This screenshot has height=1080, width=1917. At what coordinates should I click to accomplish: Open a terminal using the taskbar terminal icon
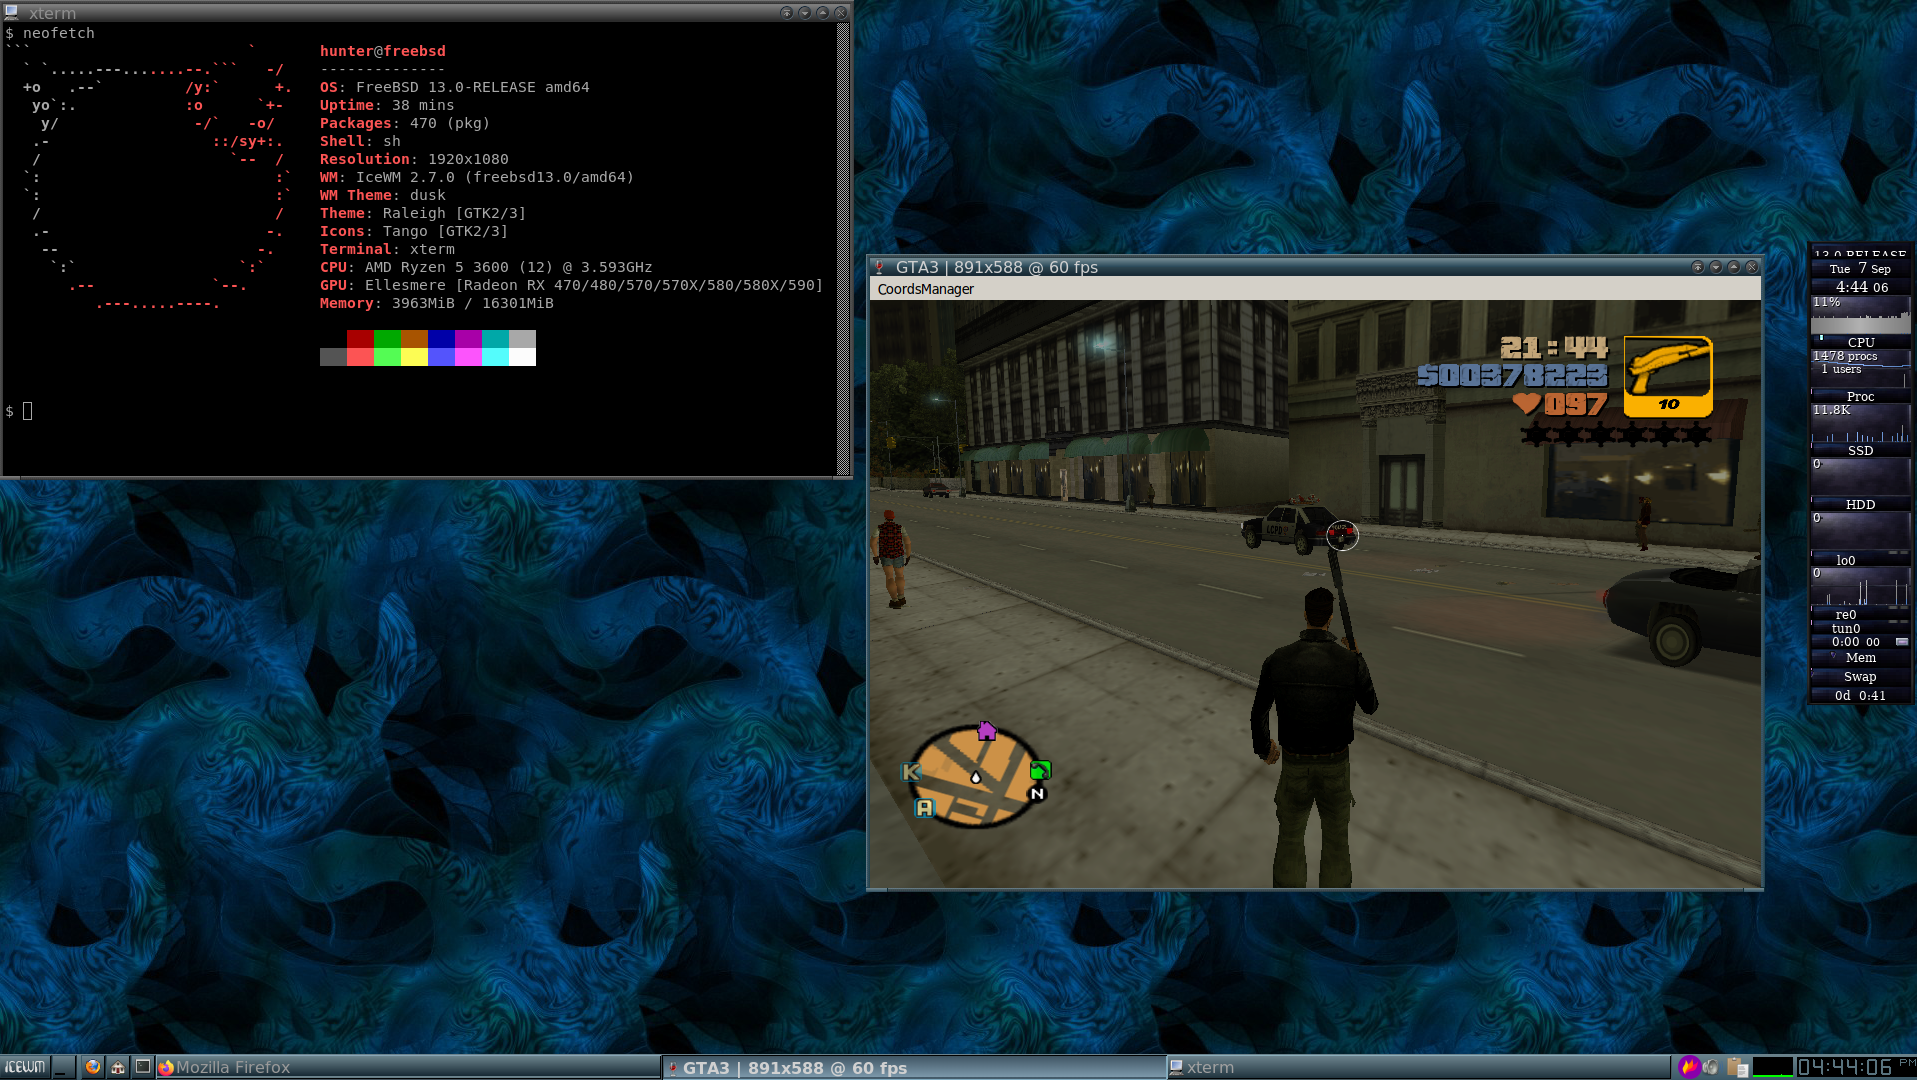(x=143, y=1067)
